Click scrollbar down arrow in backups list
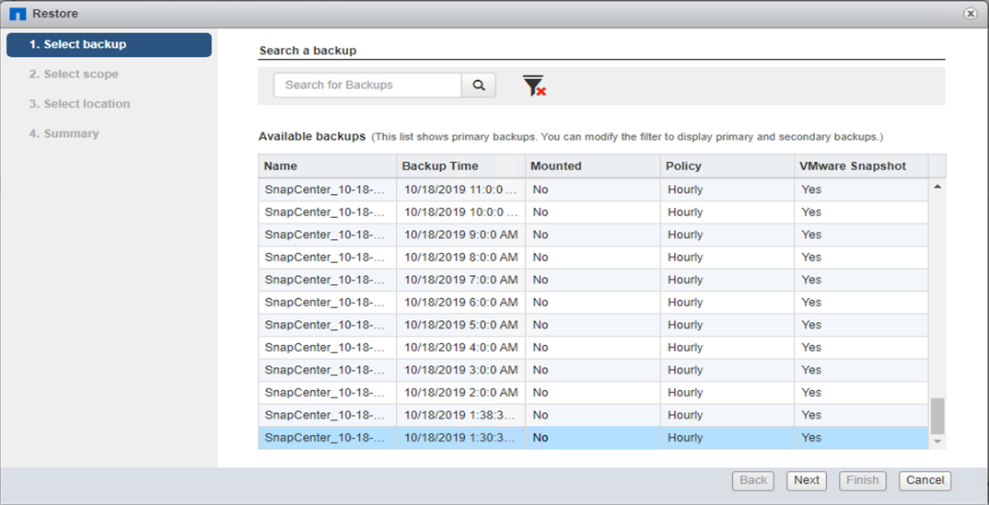The width and height of the screenshot is (989, 505). coord(937,442)
